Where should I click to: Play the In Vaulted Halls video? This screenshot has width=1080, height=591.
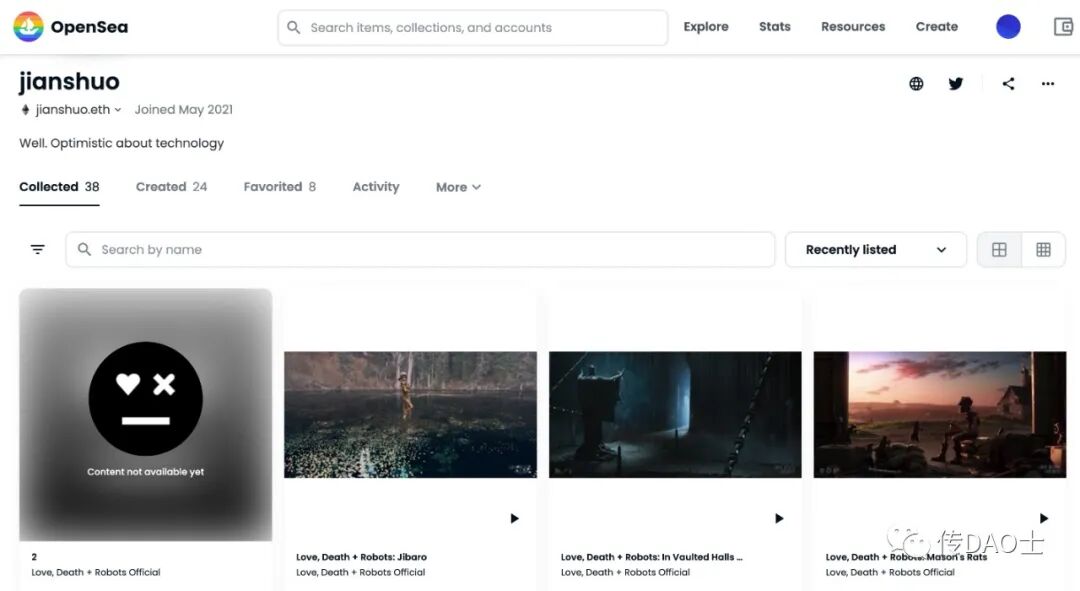coord(779,518)
